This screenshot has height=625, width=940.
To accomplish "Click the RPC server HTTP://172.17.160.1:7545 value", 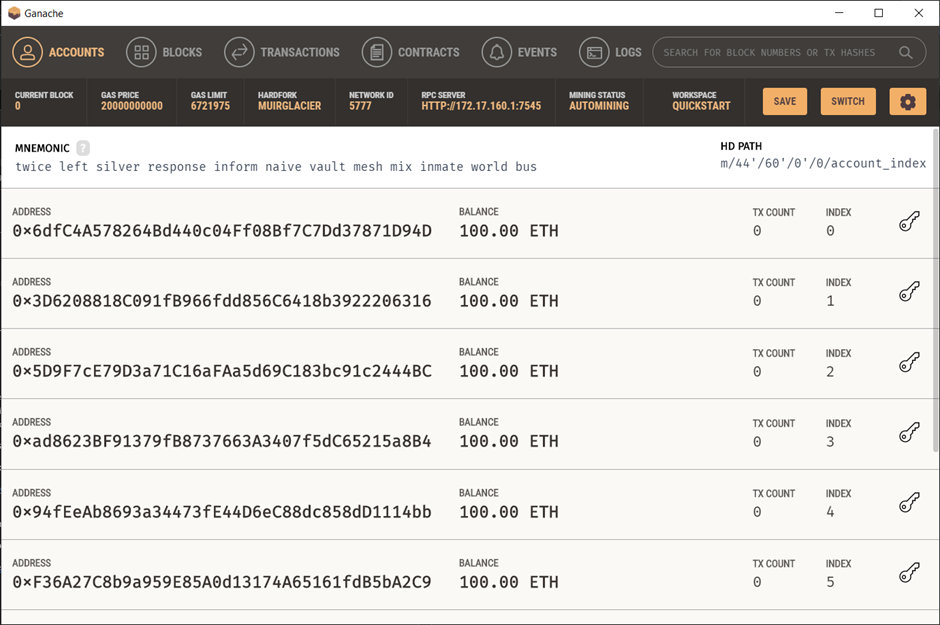I will [481, 106].
